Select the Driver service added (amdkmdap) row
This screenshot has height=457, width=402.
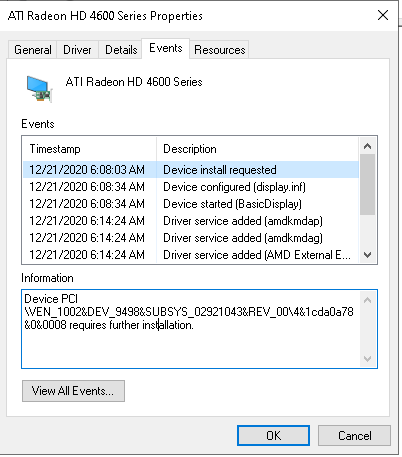(191, 221)
